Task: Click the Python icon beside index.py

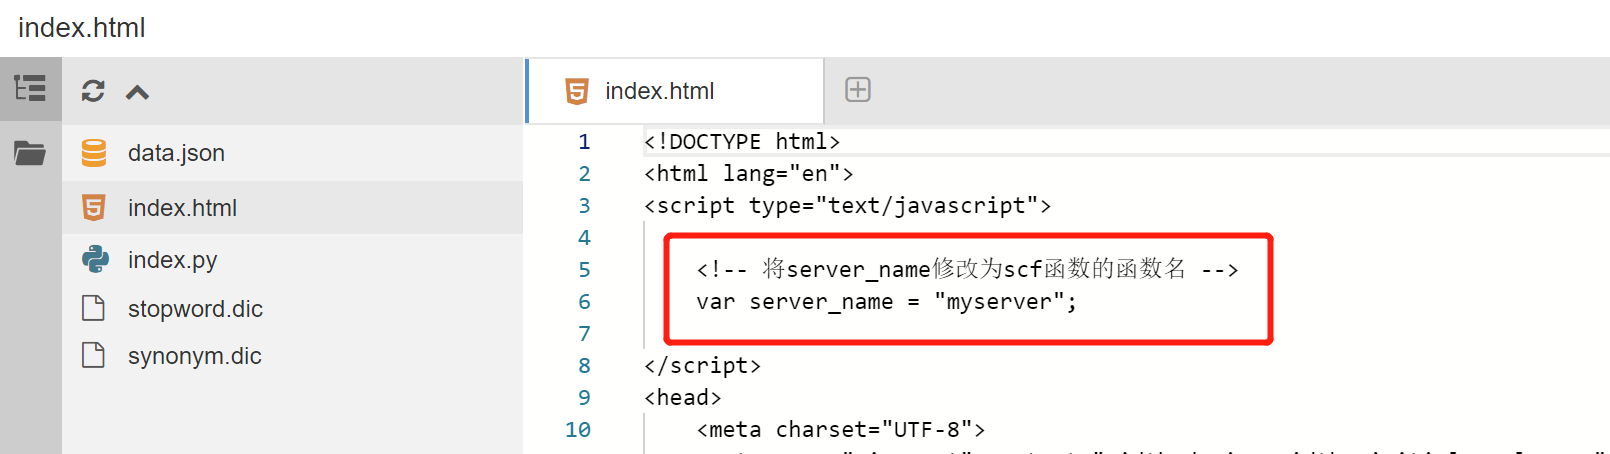Action: point(95,260)
